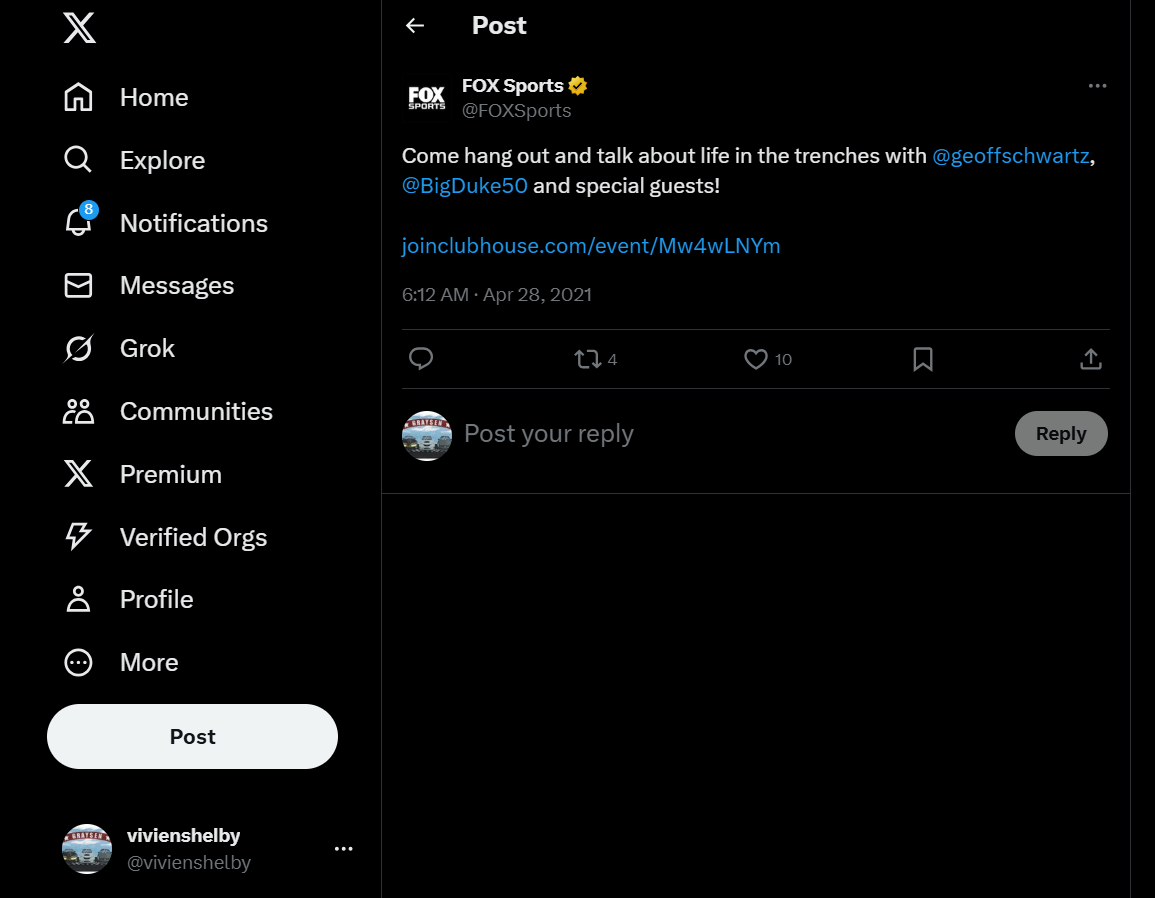Open the FOX Sports profile avatar
The height and width of the screenshot is (898, 1155).
427,98
